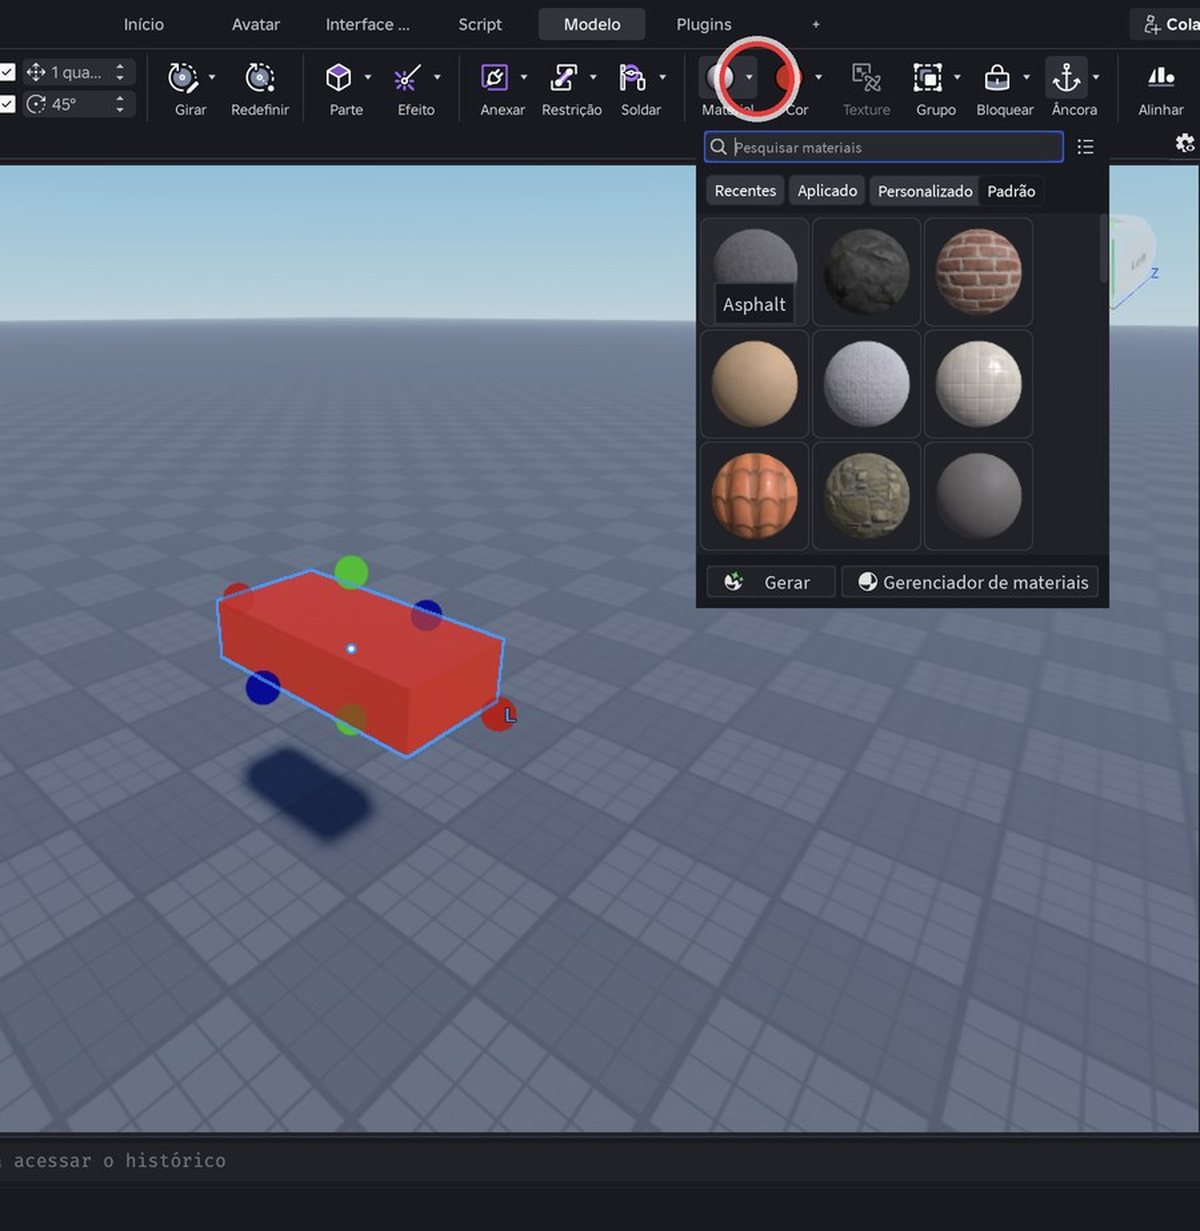Screen dimensions: 1200x1231
Task: Click the rotation icon beside 45°
Action: click(36, 104)
